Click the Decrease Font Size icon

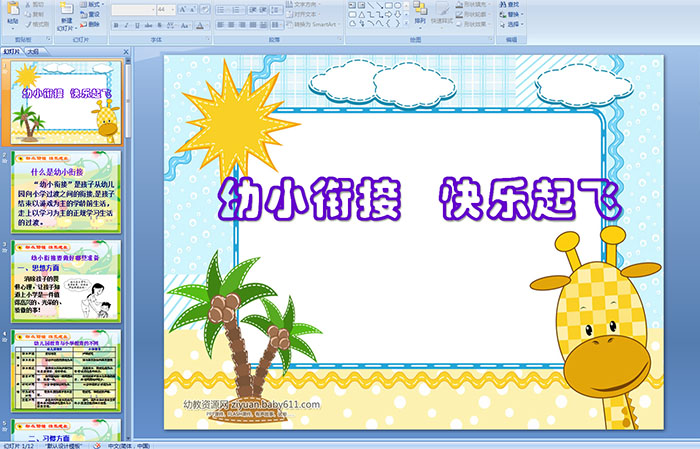[193, 9]
